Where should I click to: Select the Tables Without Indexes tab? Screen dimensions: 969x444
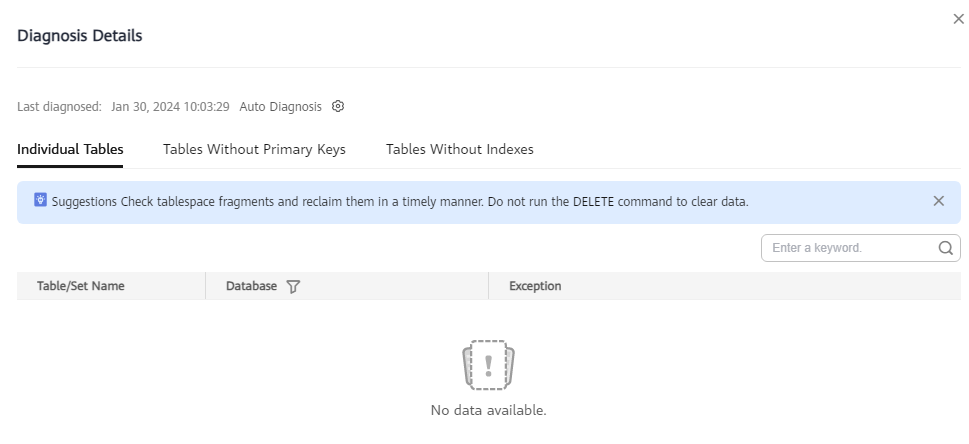pyautogui.click(x=459, y=149)
